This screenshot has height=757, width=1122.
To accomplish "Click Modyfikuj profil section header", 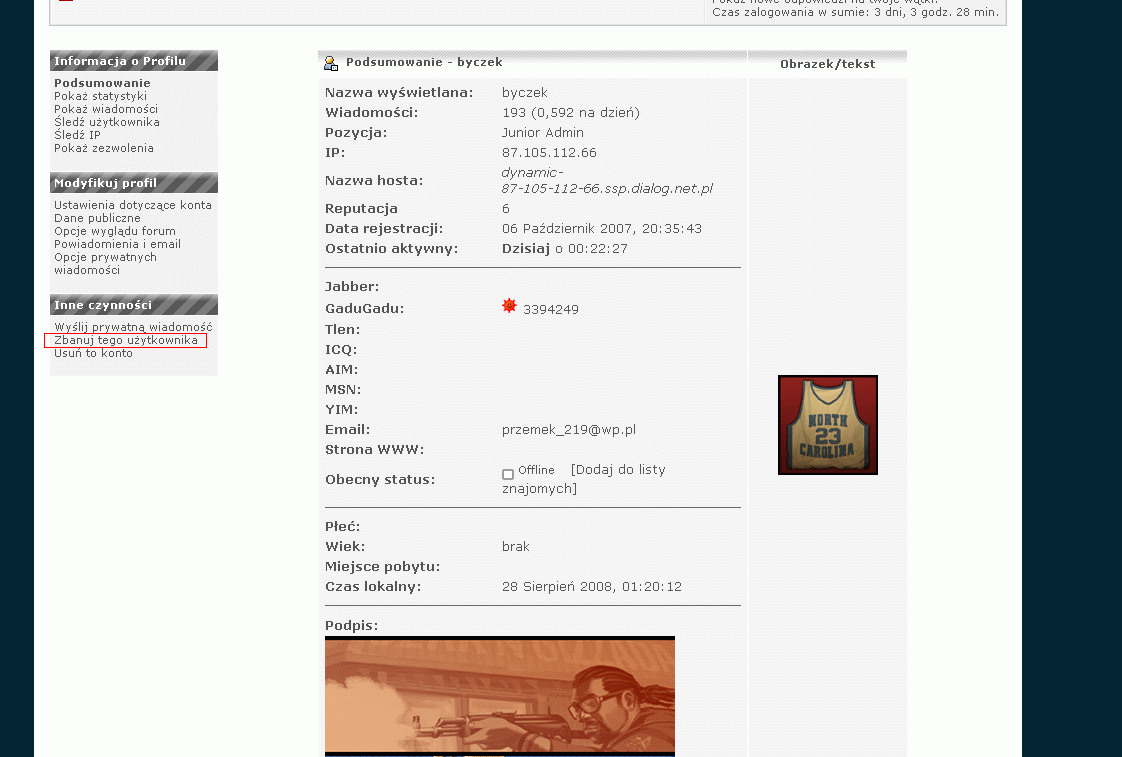I will pos(134,183).
